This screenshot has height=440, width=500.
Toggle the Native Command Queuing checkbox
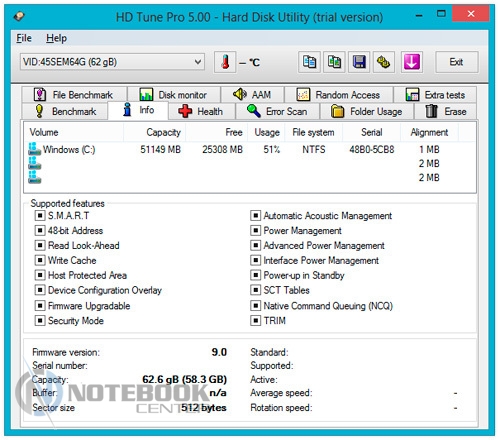(x=255, y=305)
